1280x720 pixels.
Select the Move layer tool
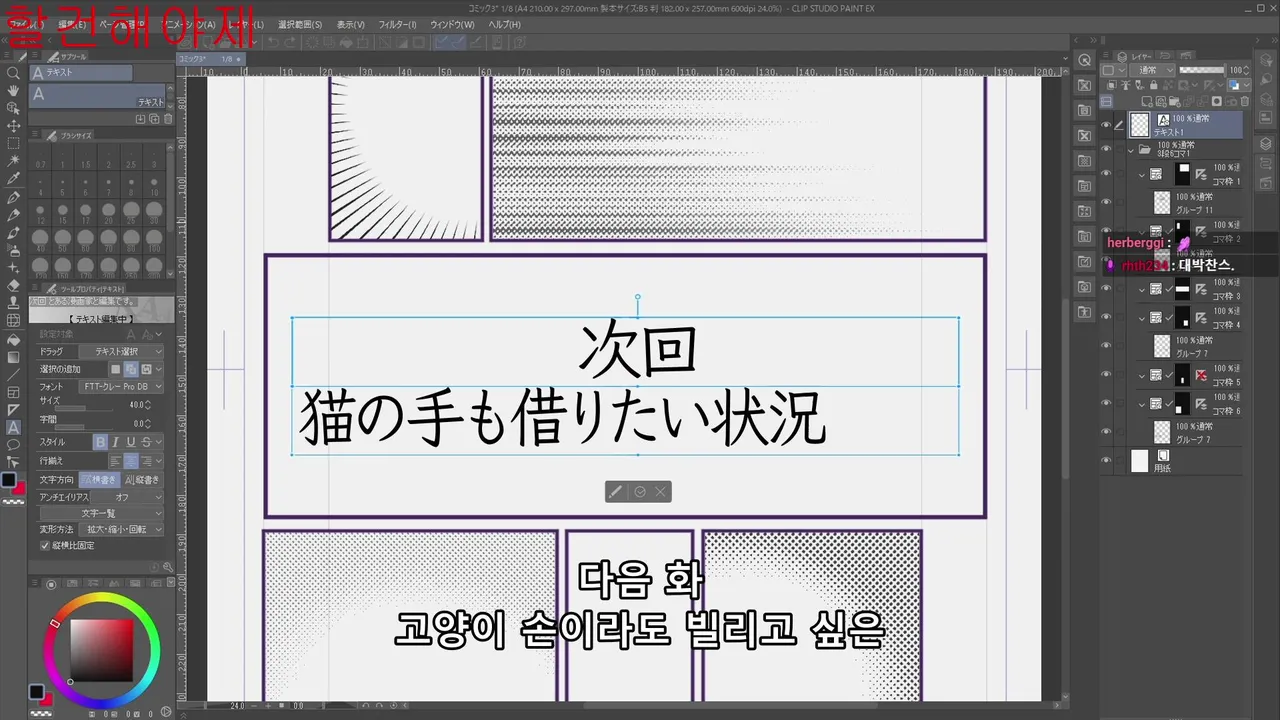click(x=13, y=126)
